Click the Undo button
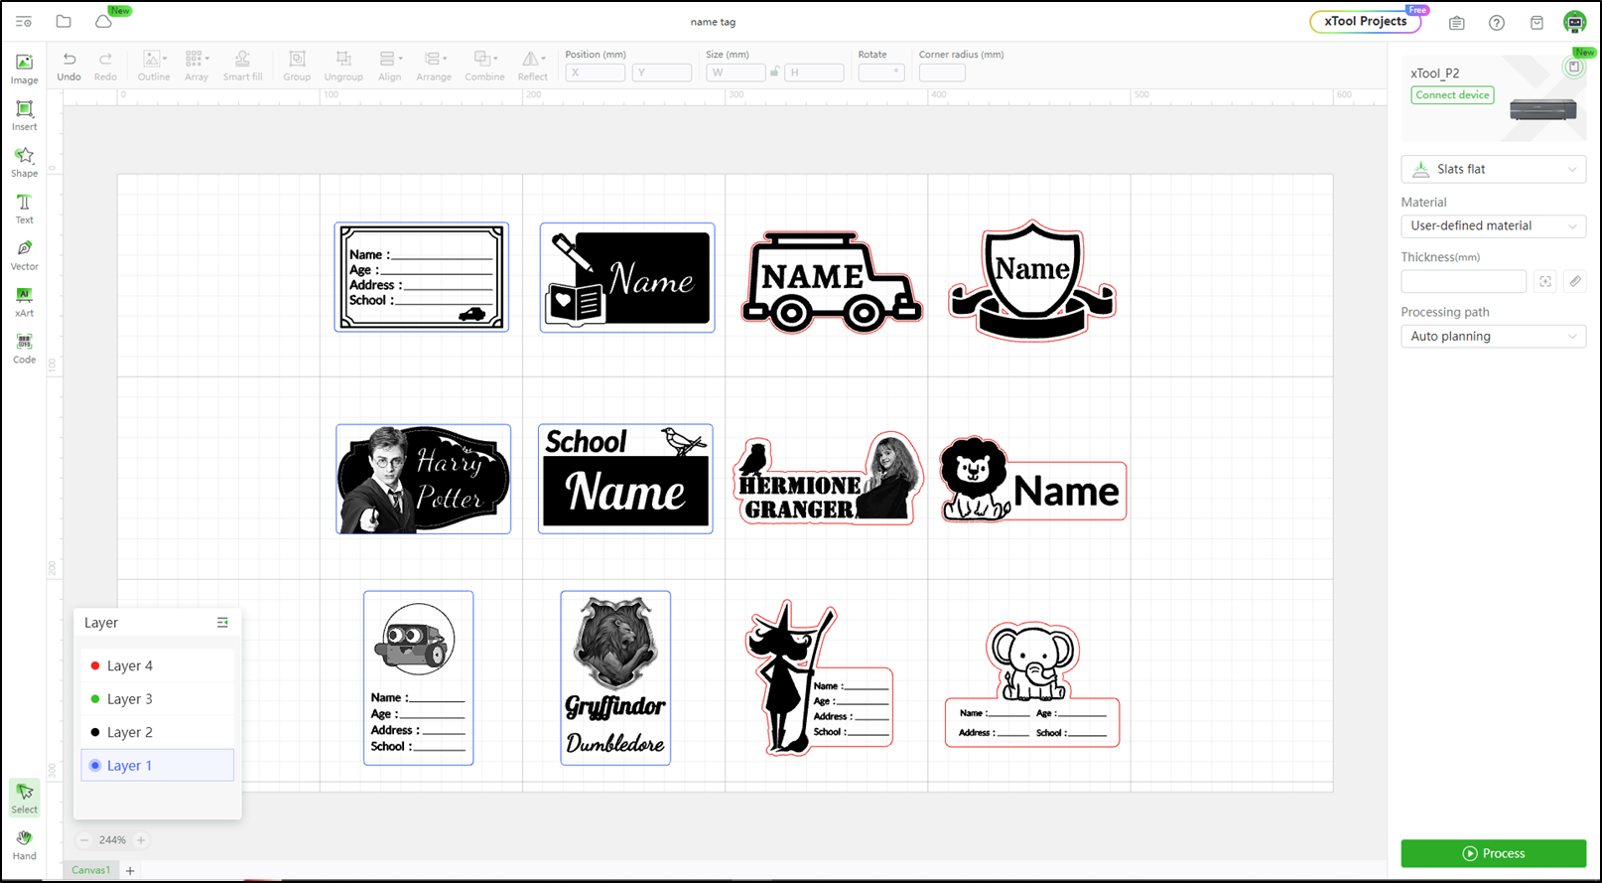The width and height of the screenshot is (1602, 883). (x=69, y=65)
